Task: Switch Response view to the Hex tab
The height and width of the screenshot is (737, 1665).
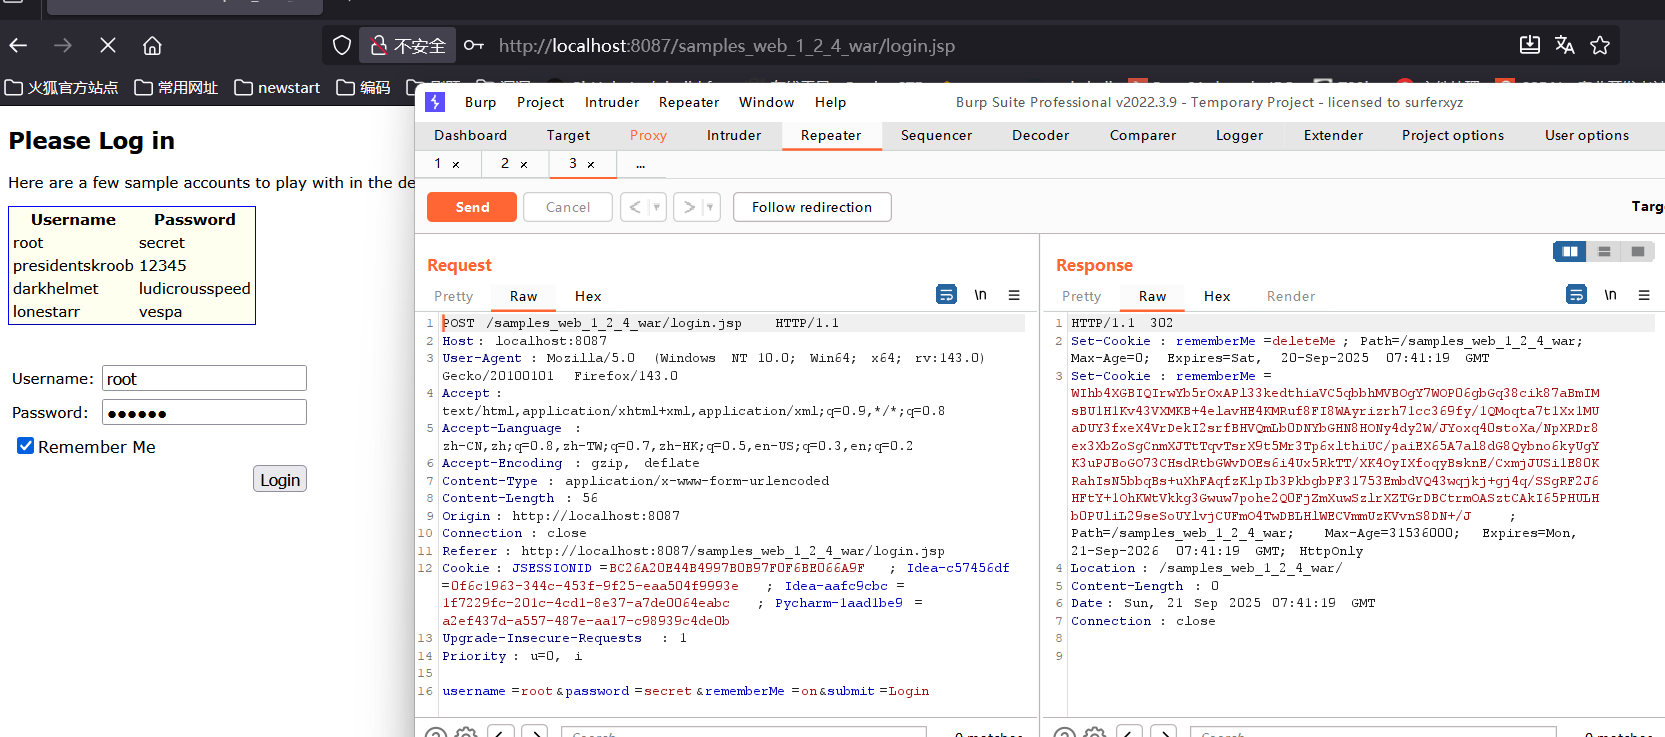Action: [x=1216, y=297]
